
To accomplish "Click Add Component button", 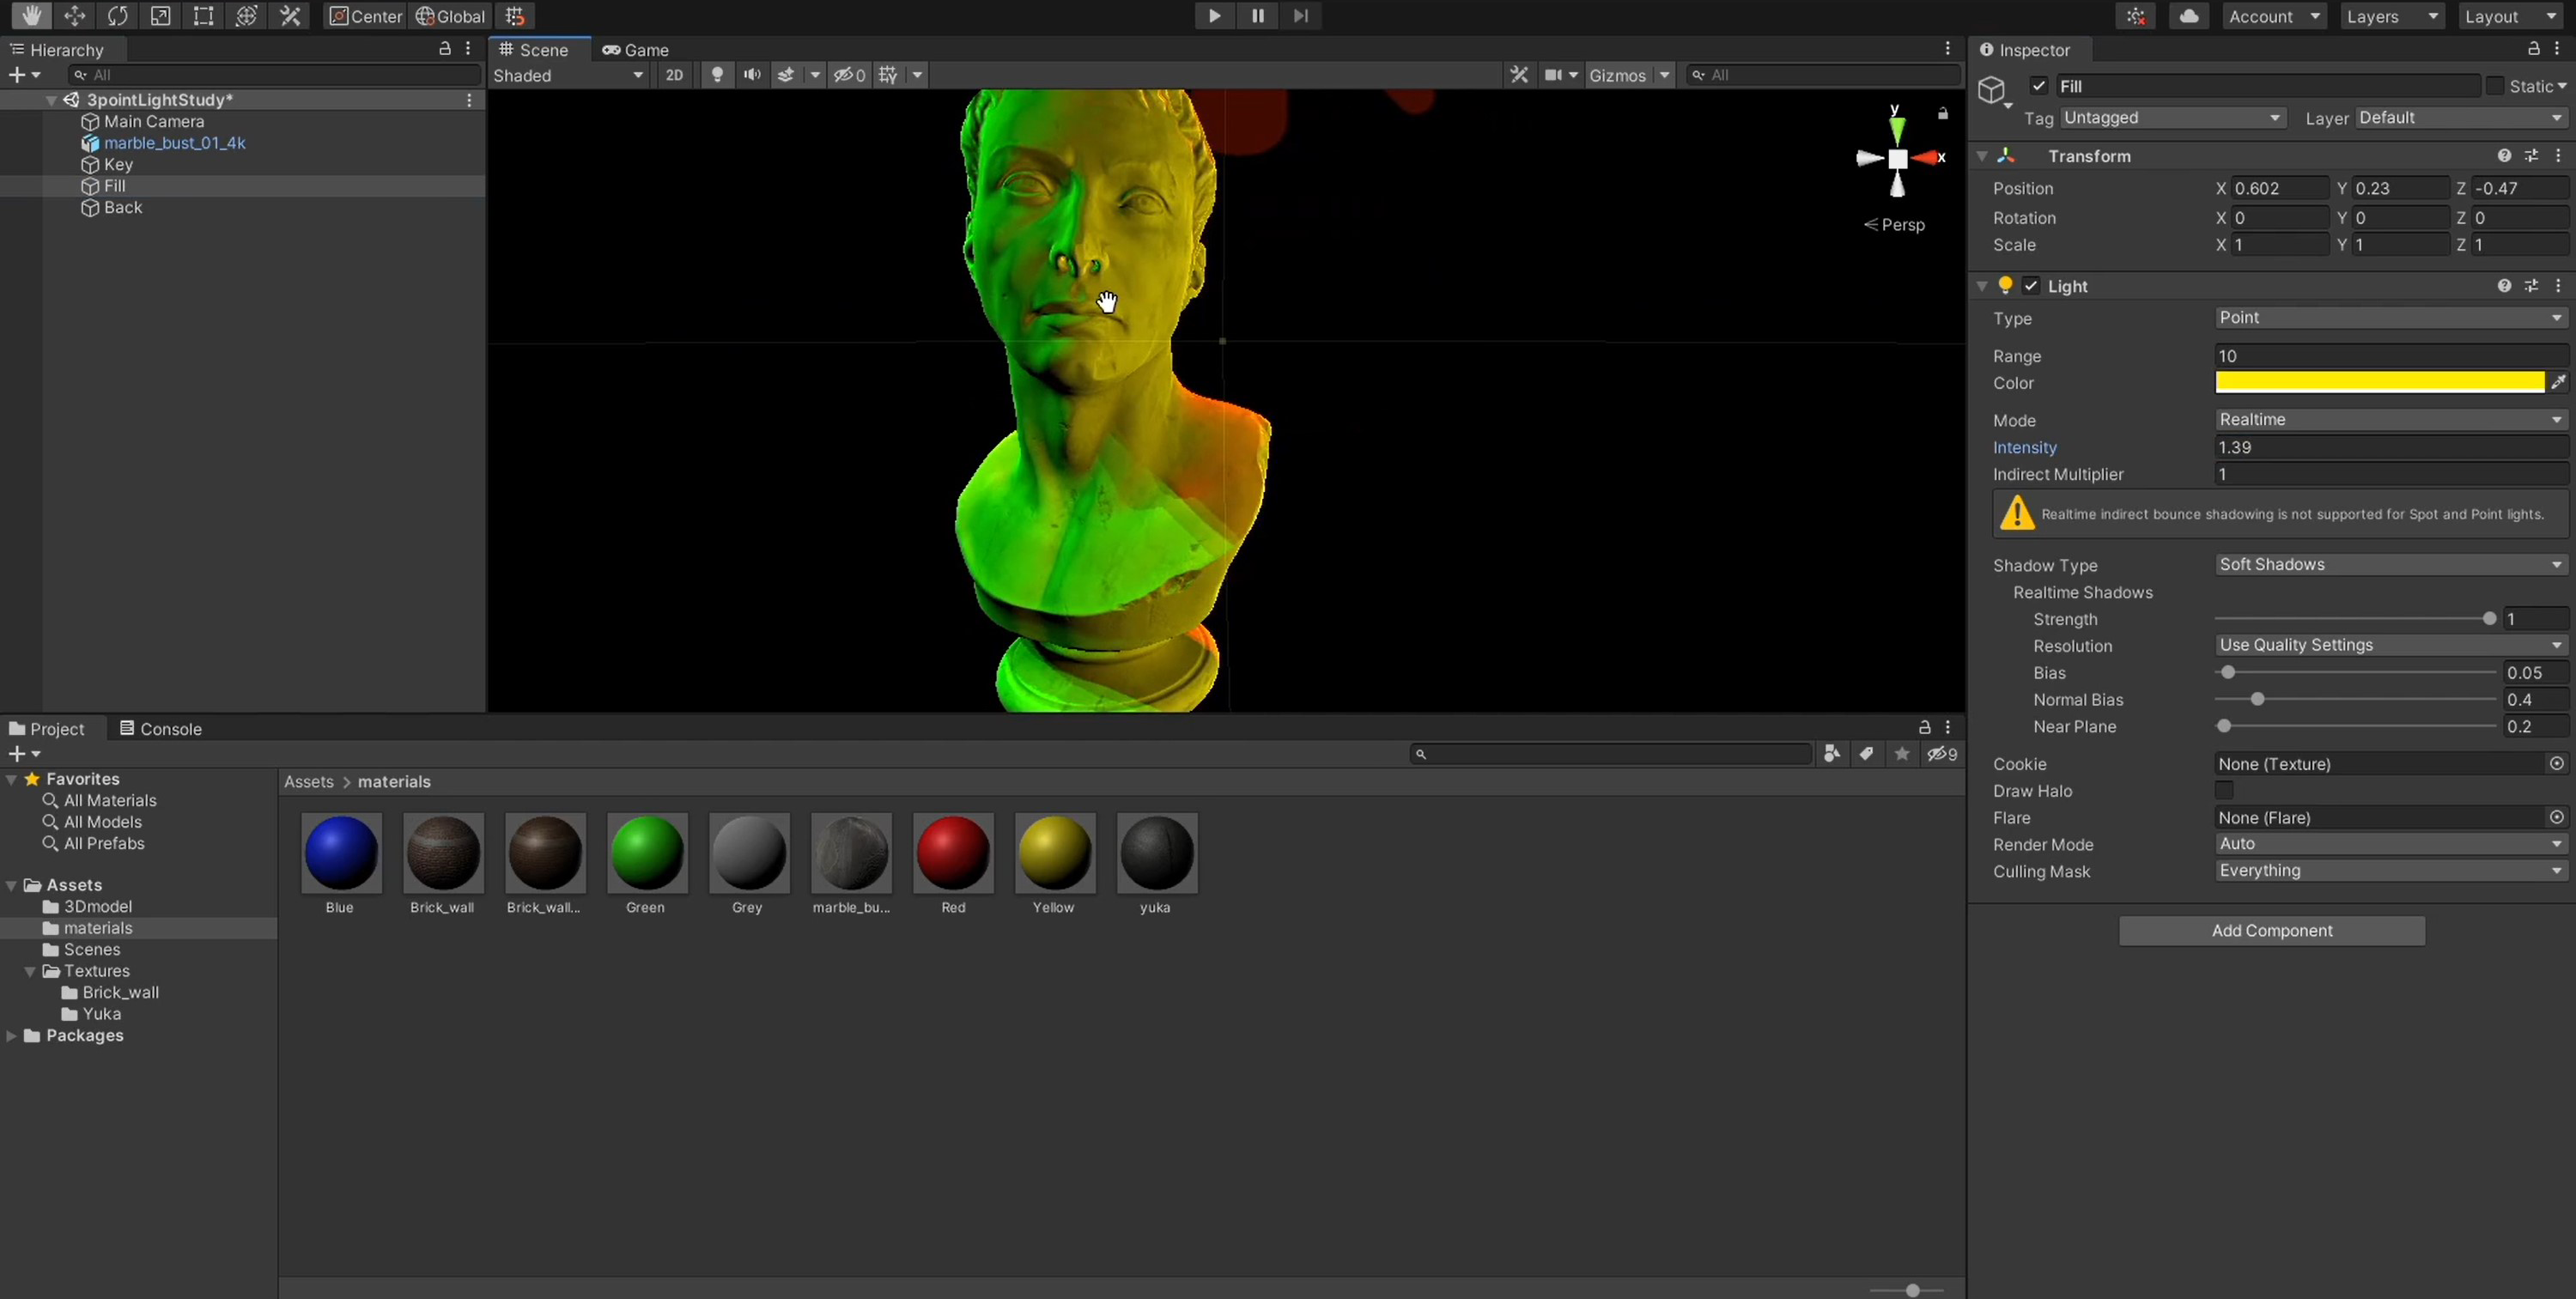I will pos(2271,931).
